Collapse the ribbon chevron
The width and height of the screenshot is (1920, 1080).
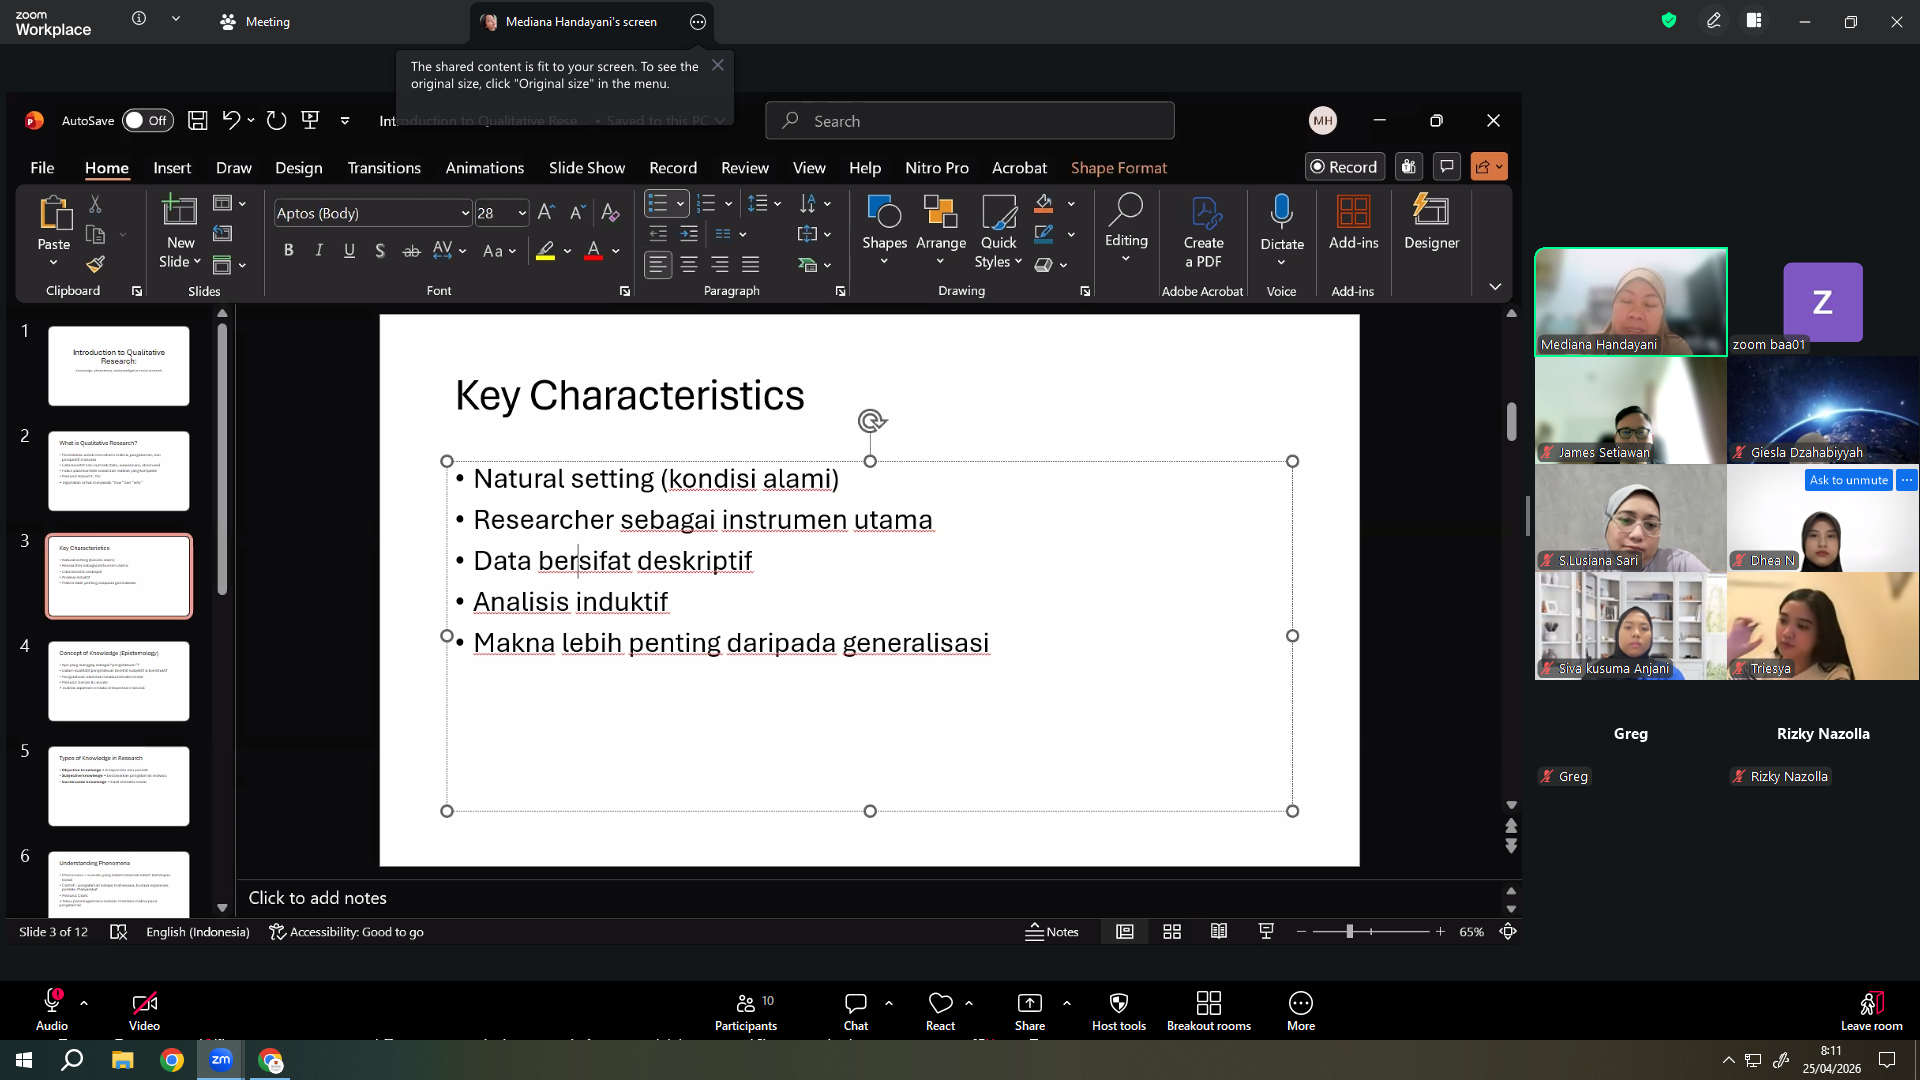pos(1495,287)
